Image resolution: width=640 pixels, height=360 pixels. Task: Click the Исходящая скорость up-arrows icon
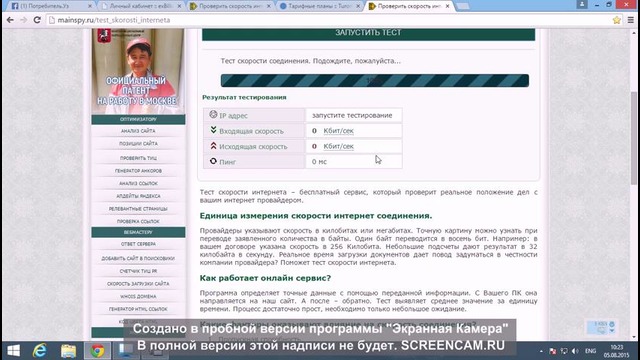[x=213, y=145]
